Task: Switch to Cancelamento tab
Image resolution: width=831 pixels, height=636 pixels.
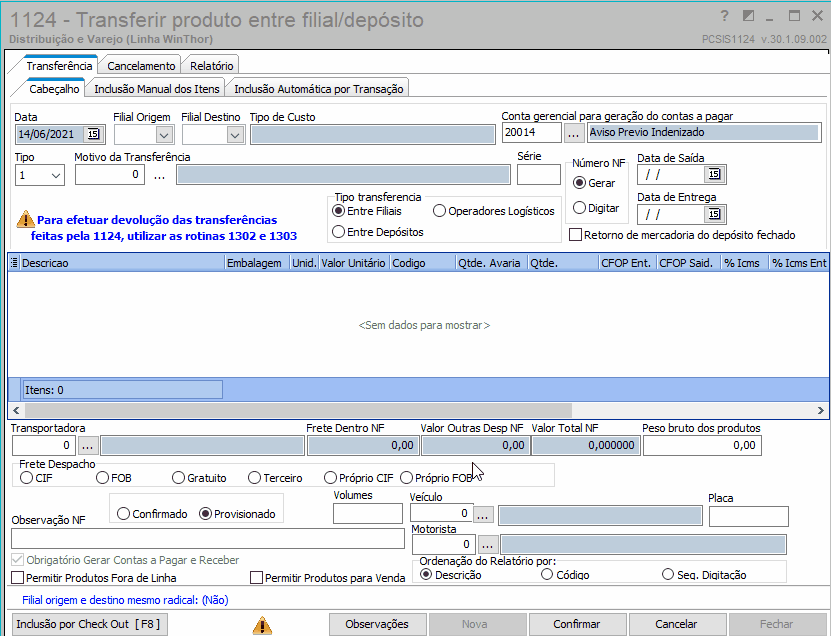Action: (x=141, y=66)
